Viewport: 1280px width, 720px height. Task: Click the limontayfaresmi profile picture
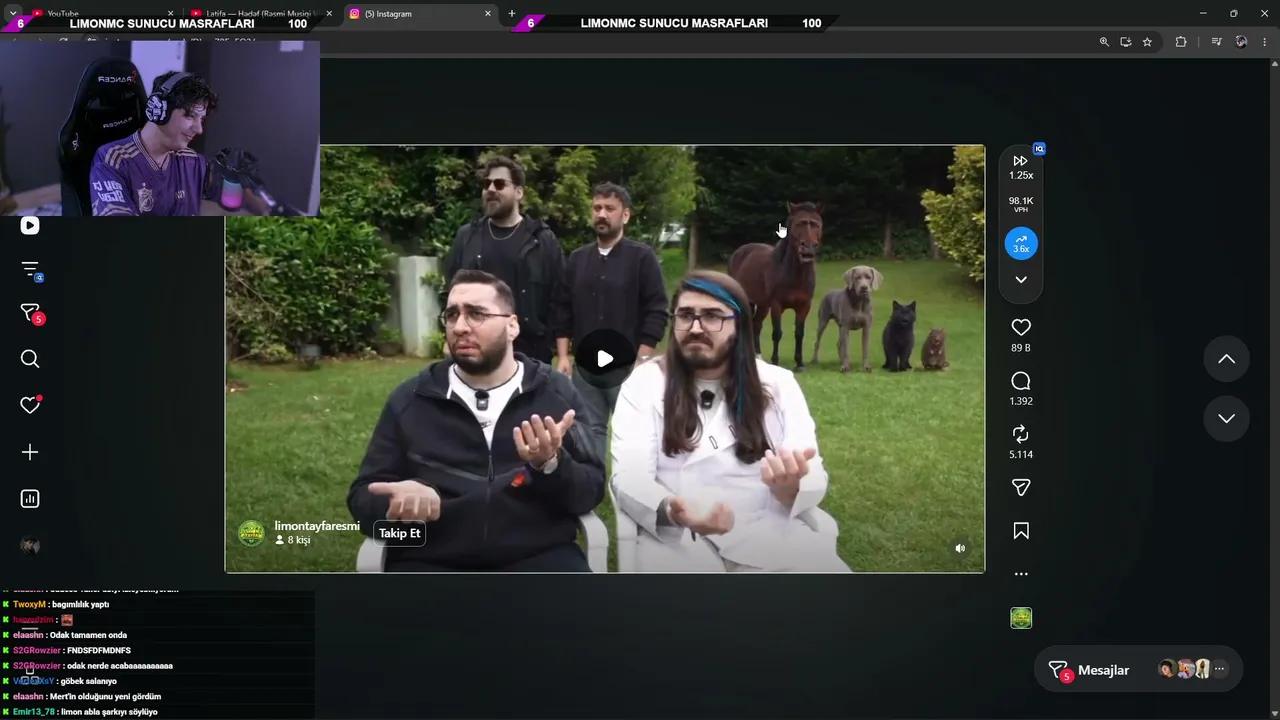252,533
